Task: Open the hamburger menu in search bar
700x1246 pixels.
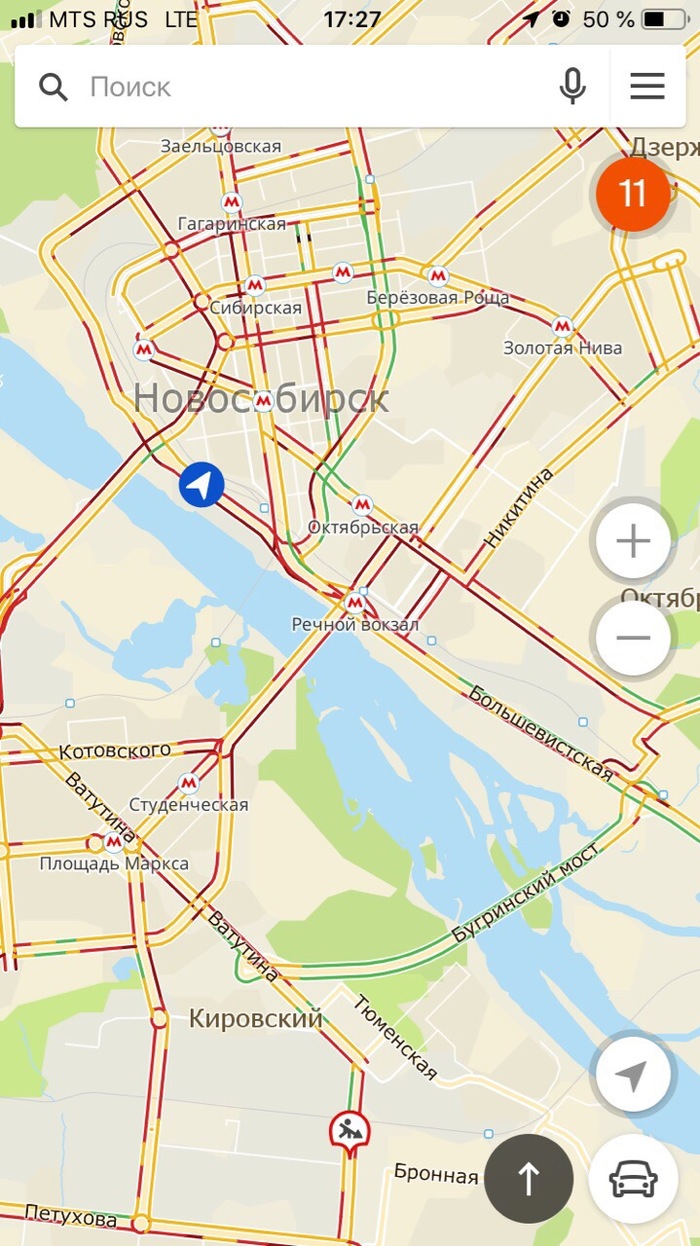Action: point(647,86)
